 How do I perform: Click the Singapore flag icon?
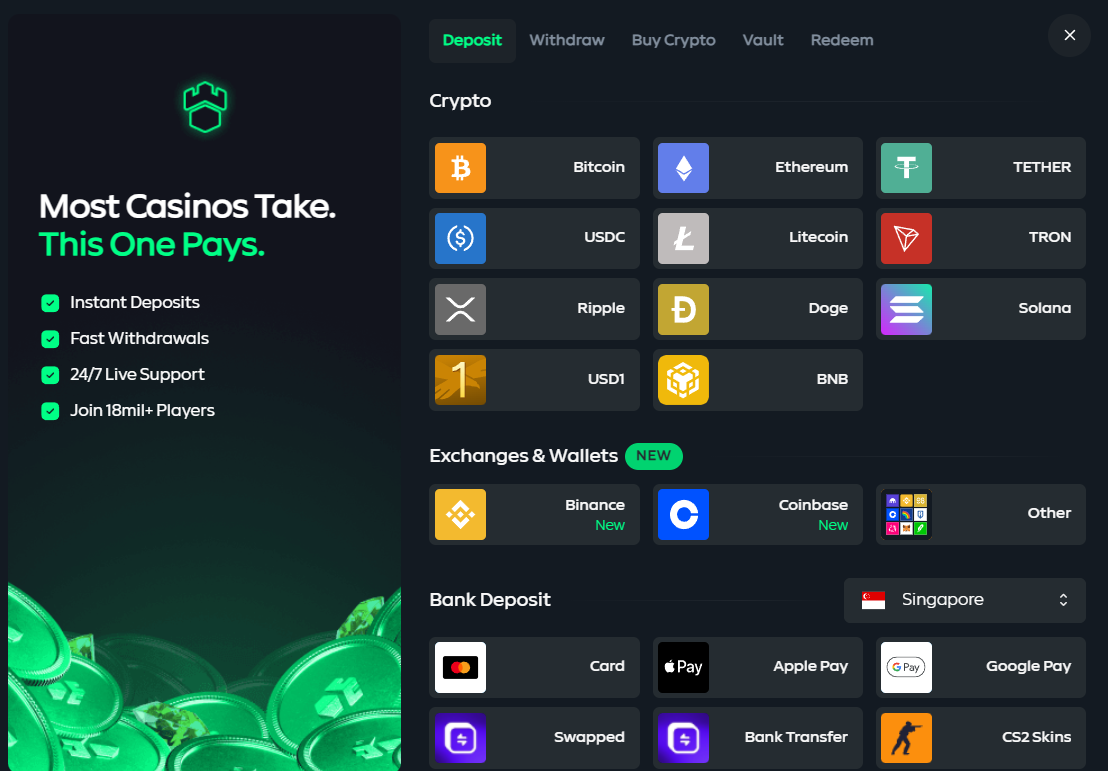[x=873, y=600]
